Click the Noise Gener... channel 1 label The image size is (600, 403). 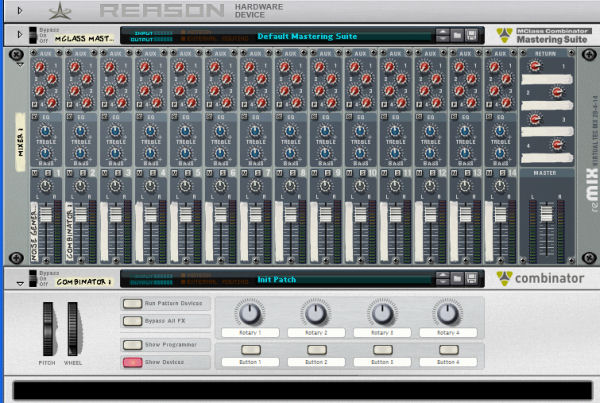point(34,232)
